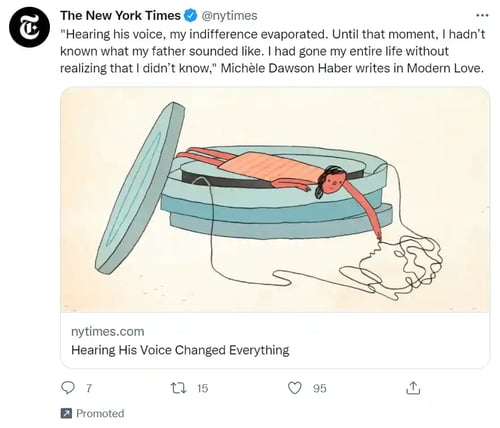Click the Promoted arrow icon

pos(66,413)
